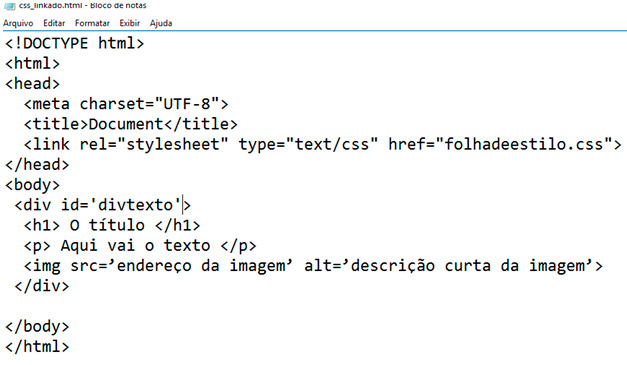Open the Exibir menu
Screen dimensions: 627x365
click(x=130, y=23)
